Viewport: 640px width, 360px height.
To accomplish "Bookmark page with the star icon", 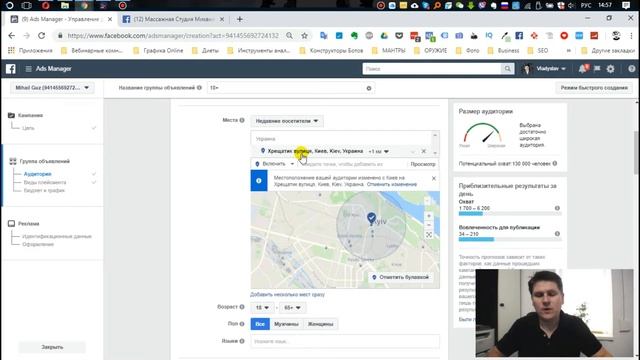I will (304, 36).
